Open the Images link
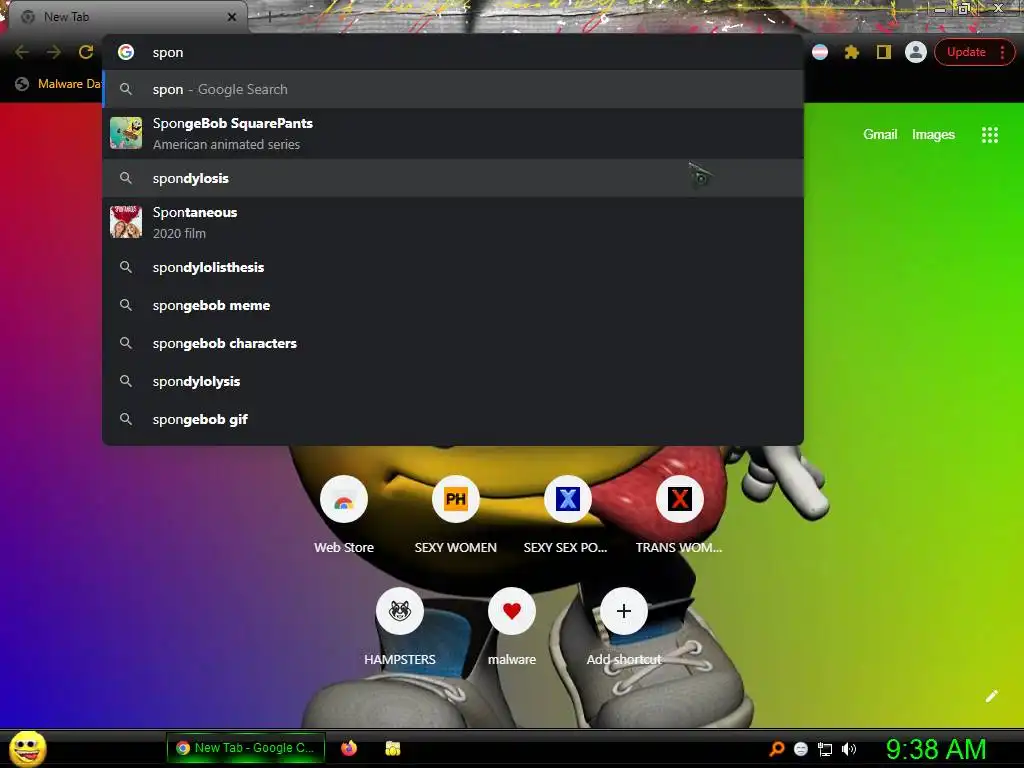The height and width of the screenshot is (768, 1024). click(x=933, y=135)
